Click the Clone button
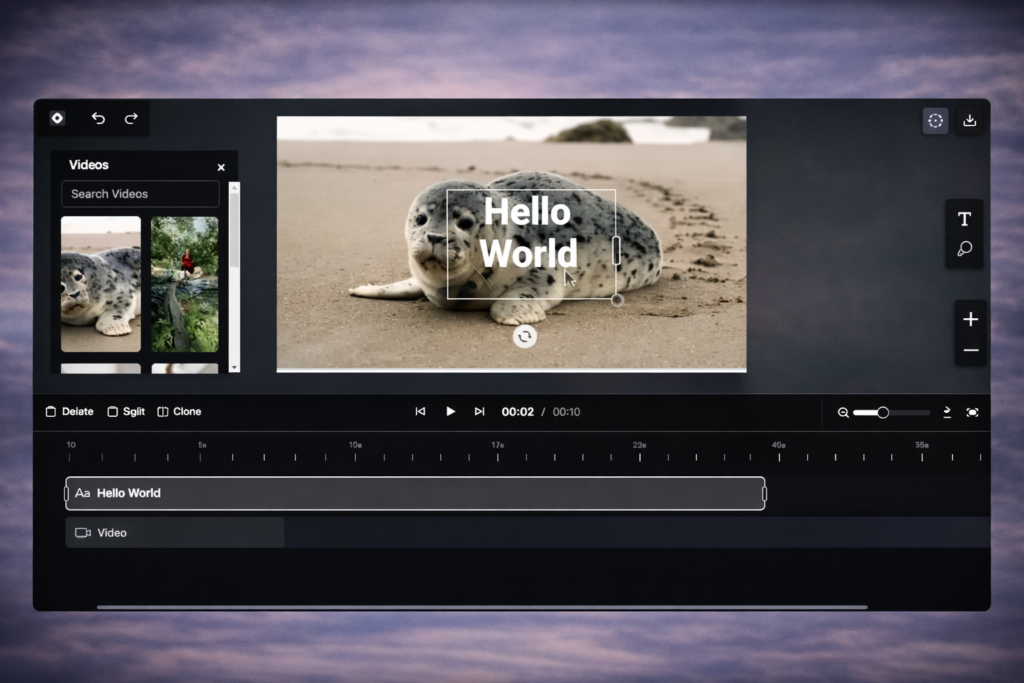Image resolution: width=1024 pixels, height=683 pixels. pos(179,412)
